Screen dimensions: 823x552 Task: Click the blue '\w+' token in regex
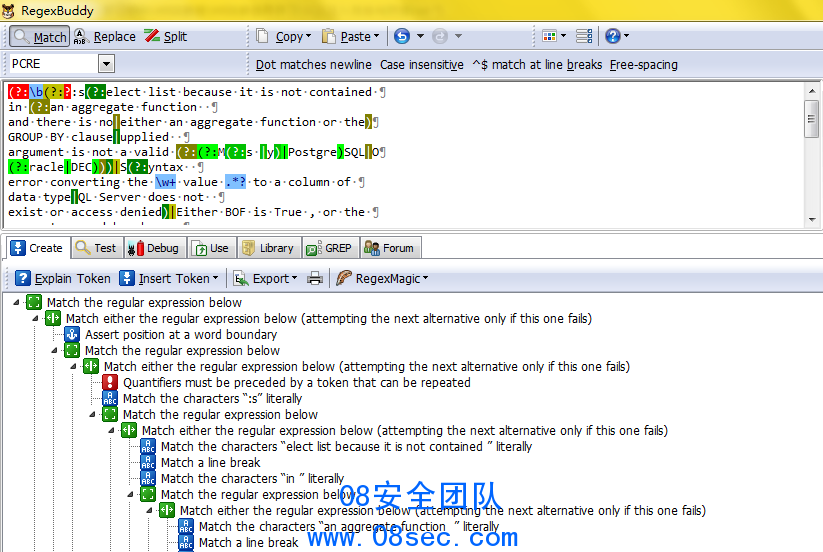pyautogui.click(x=165, y=182)
